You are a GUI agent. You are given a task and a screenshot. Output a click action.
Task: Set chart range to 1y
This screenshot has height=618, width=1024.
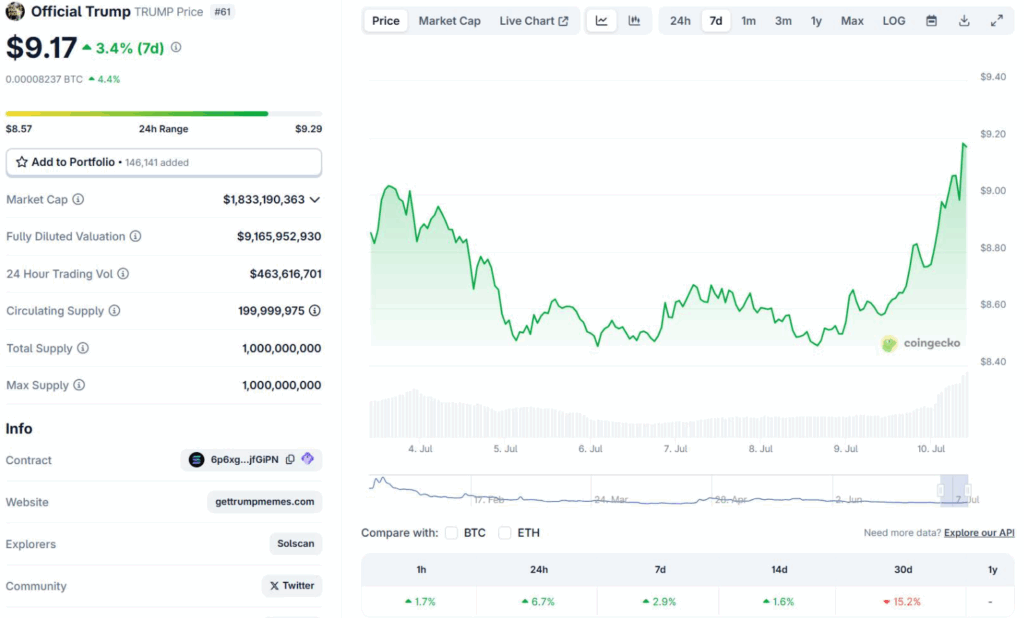pyautogui.click(x=816, y=21)
